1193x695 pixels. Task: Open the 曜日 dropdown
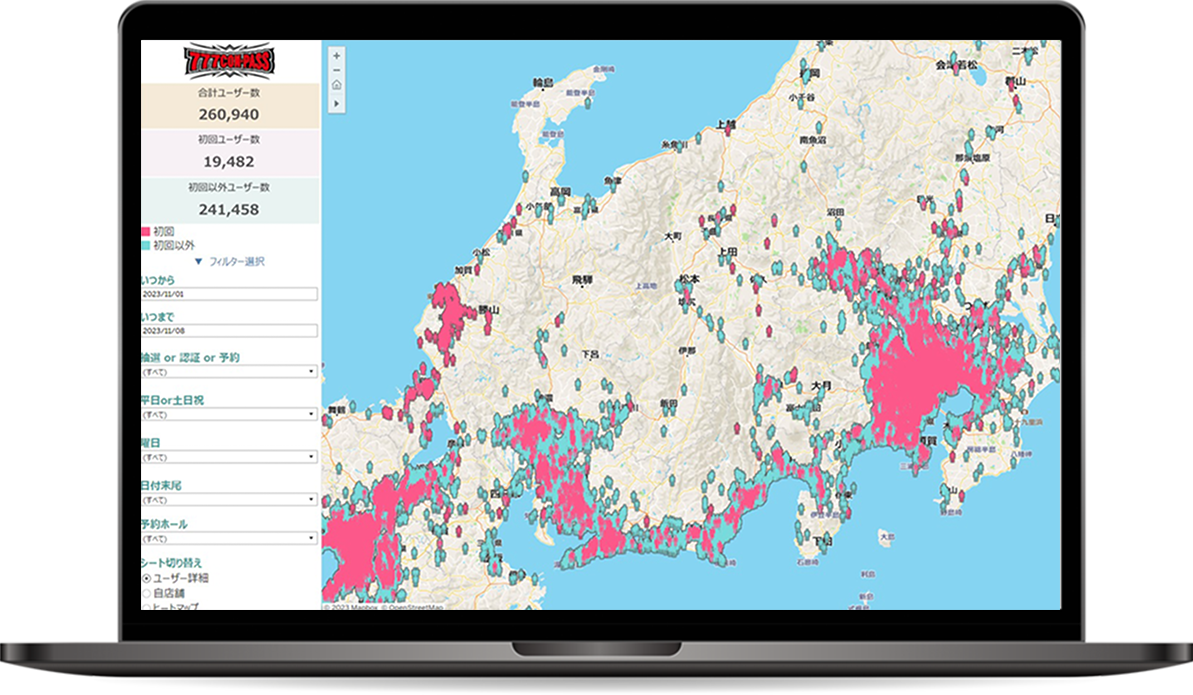pyautogui.click(x=229, y=456)
